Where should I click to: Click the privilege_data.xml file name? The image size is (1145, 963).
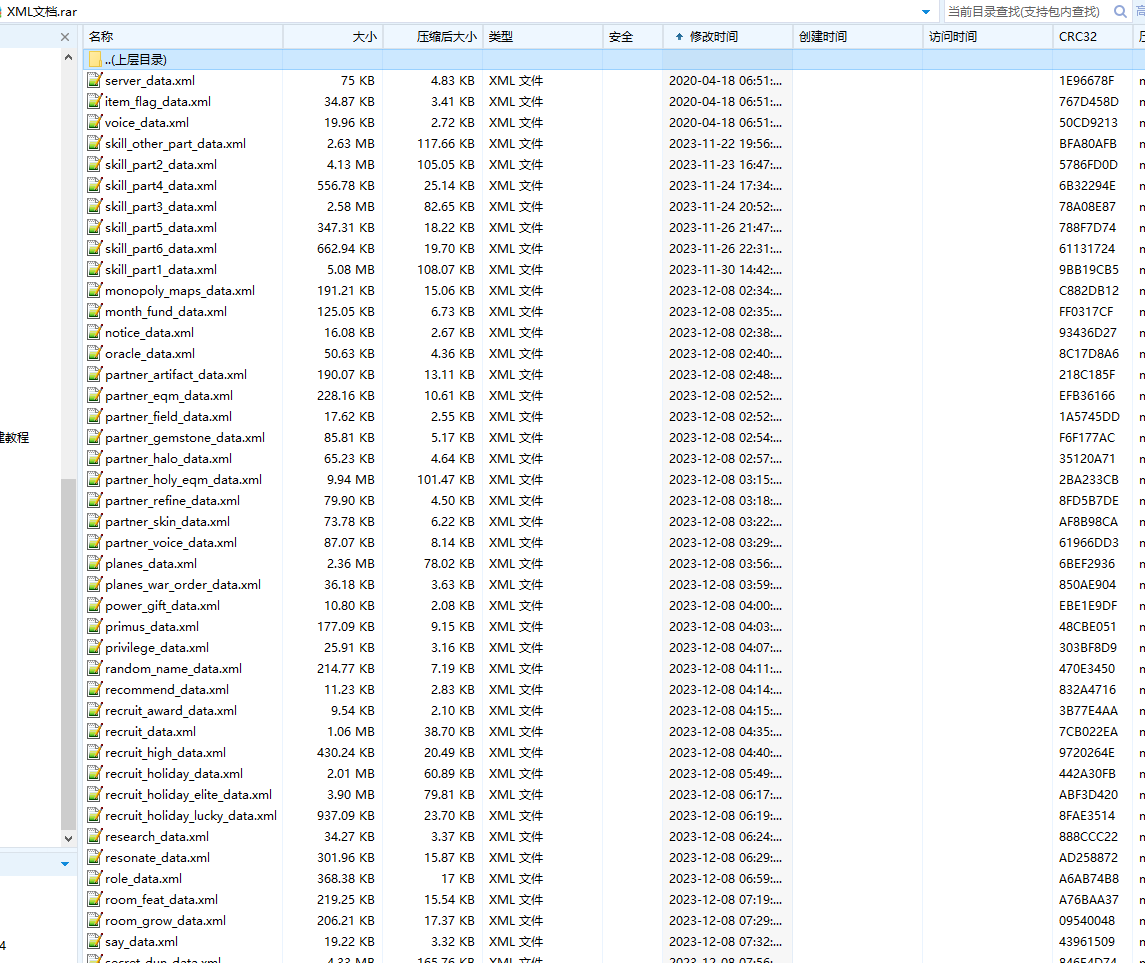[x=157, y=648]
